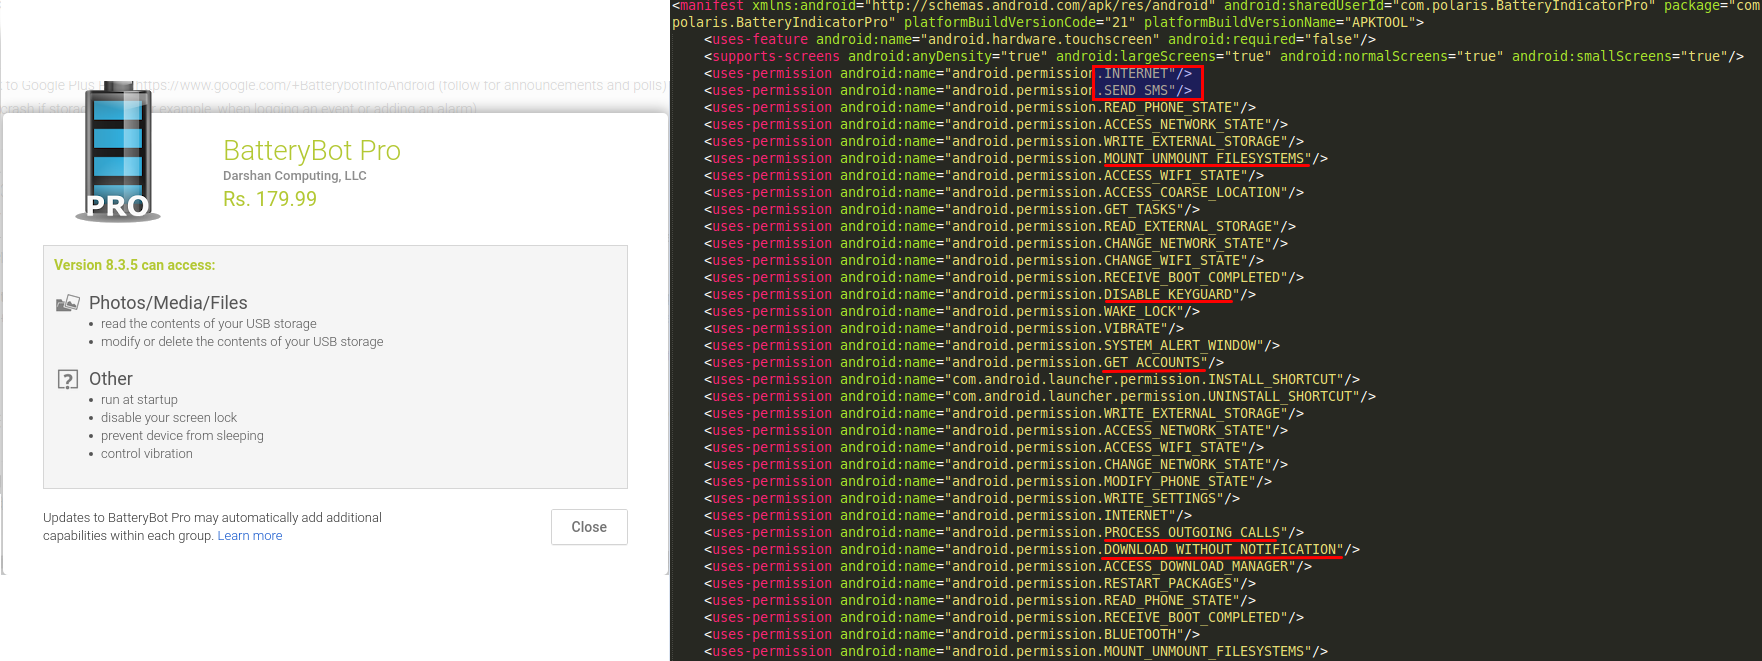
Task: Click the PROCESS_OUTGOING_CALLS permission line
Action: click(x=1004, y=533)
